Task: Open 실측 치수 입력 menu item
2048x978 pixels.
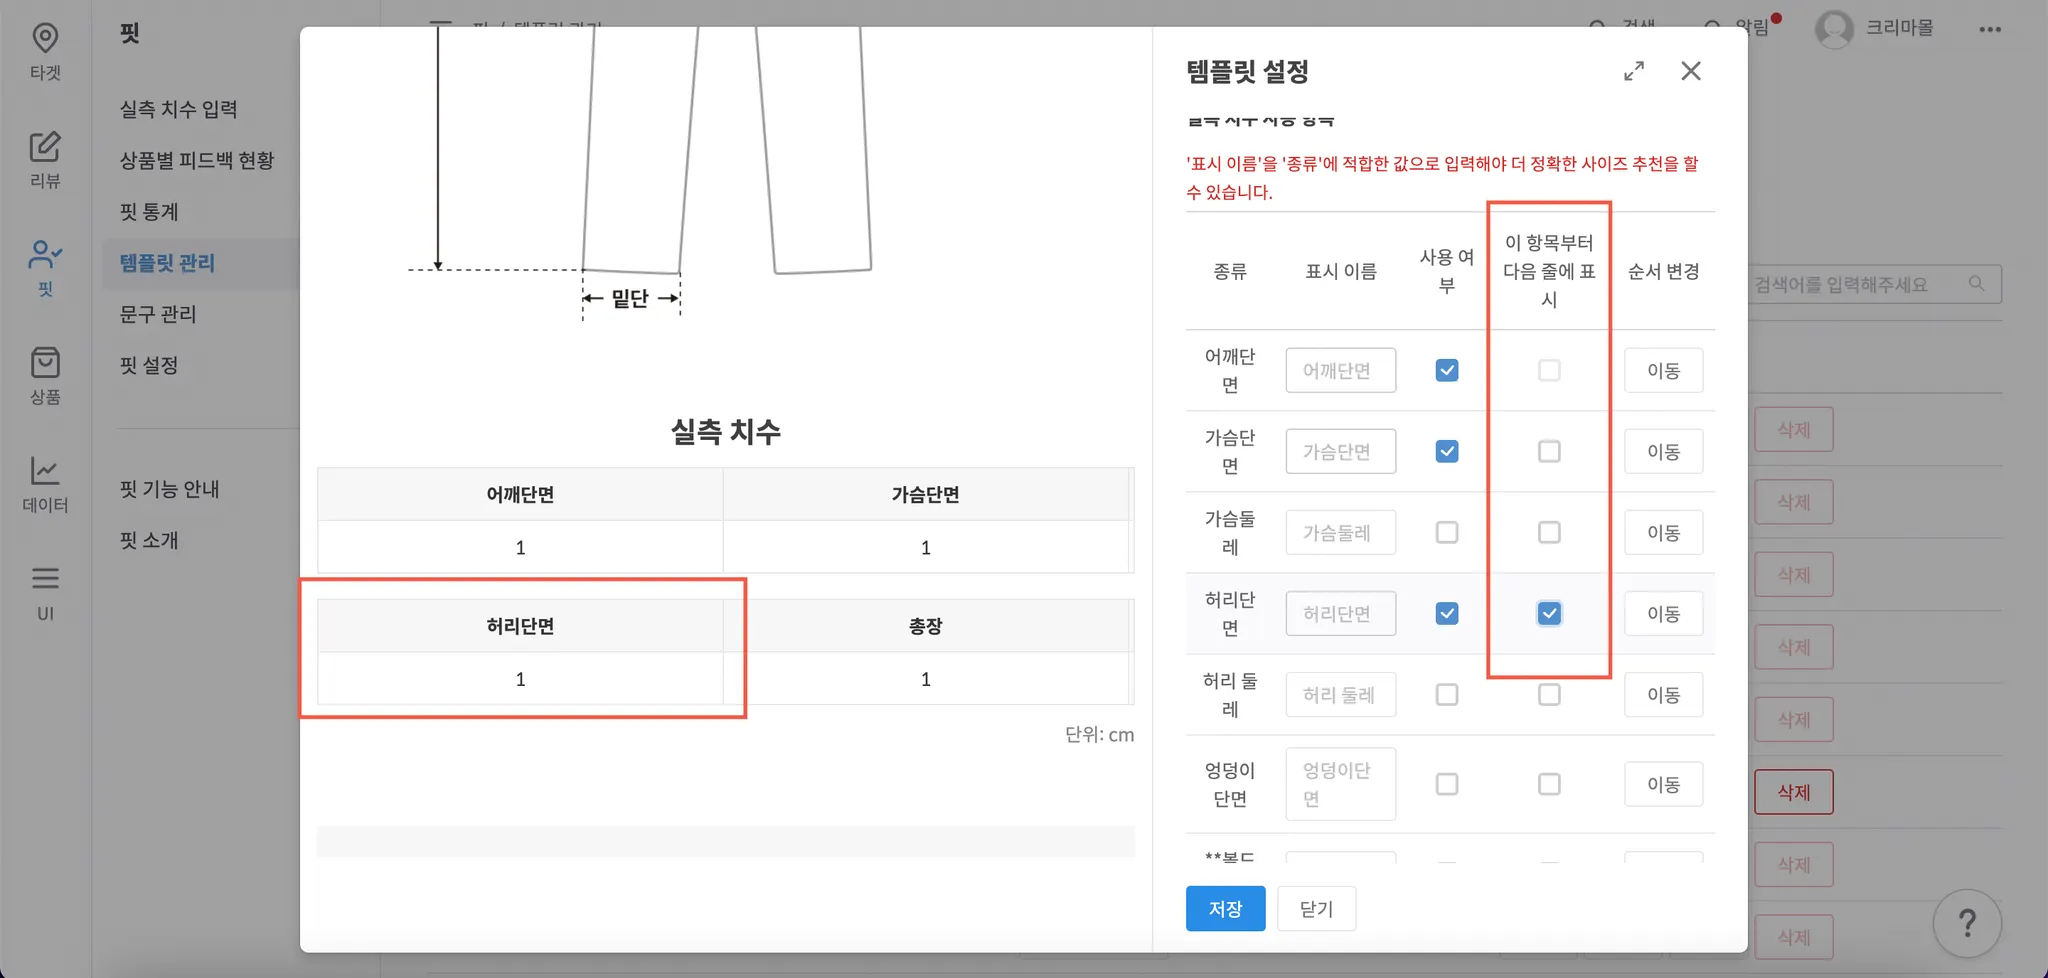Action: [178, 109]
